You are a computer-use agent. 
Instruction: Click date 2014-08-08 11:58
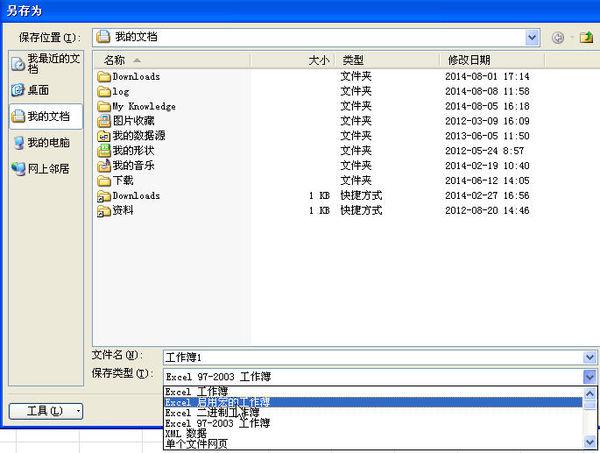487,92
